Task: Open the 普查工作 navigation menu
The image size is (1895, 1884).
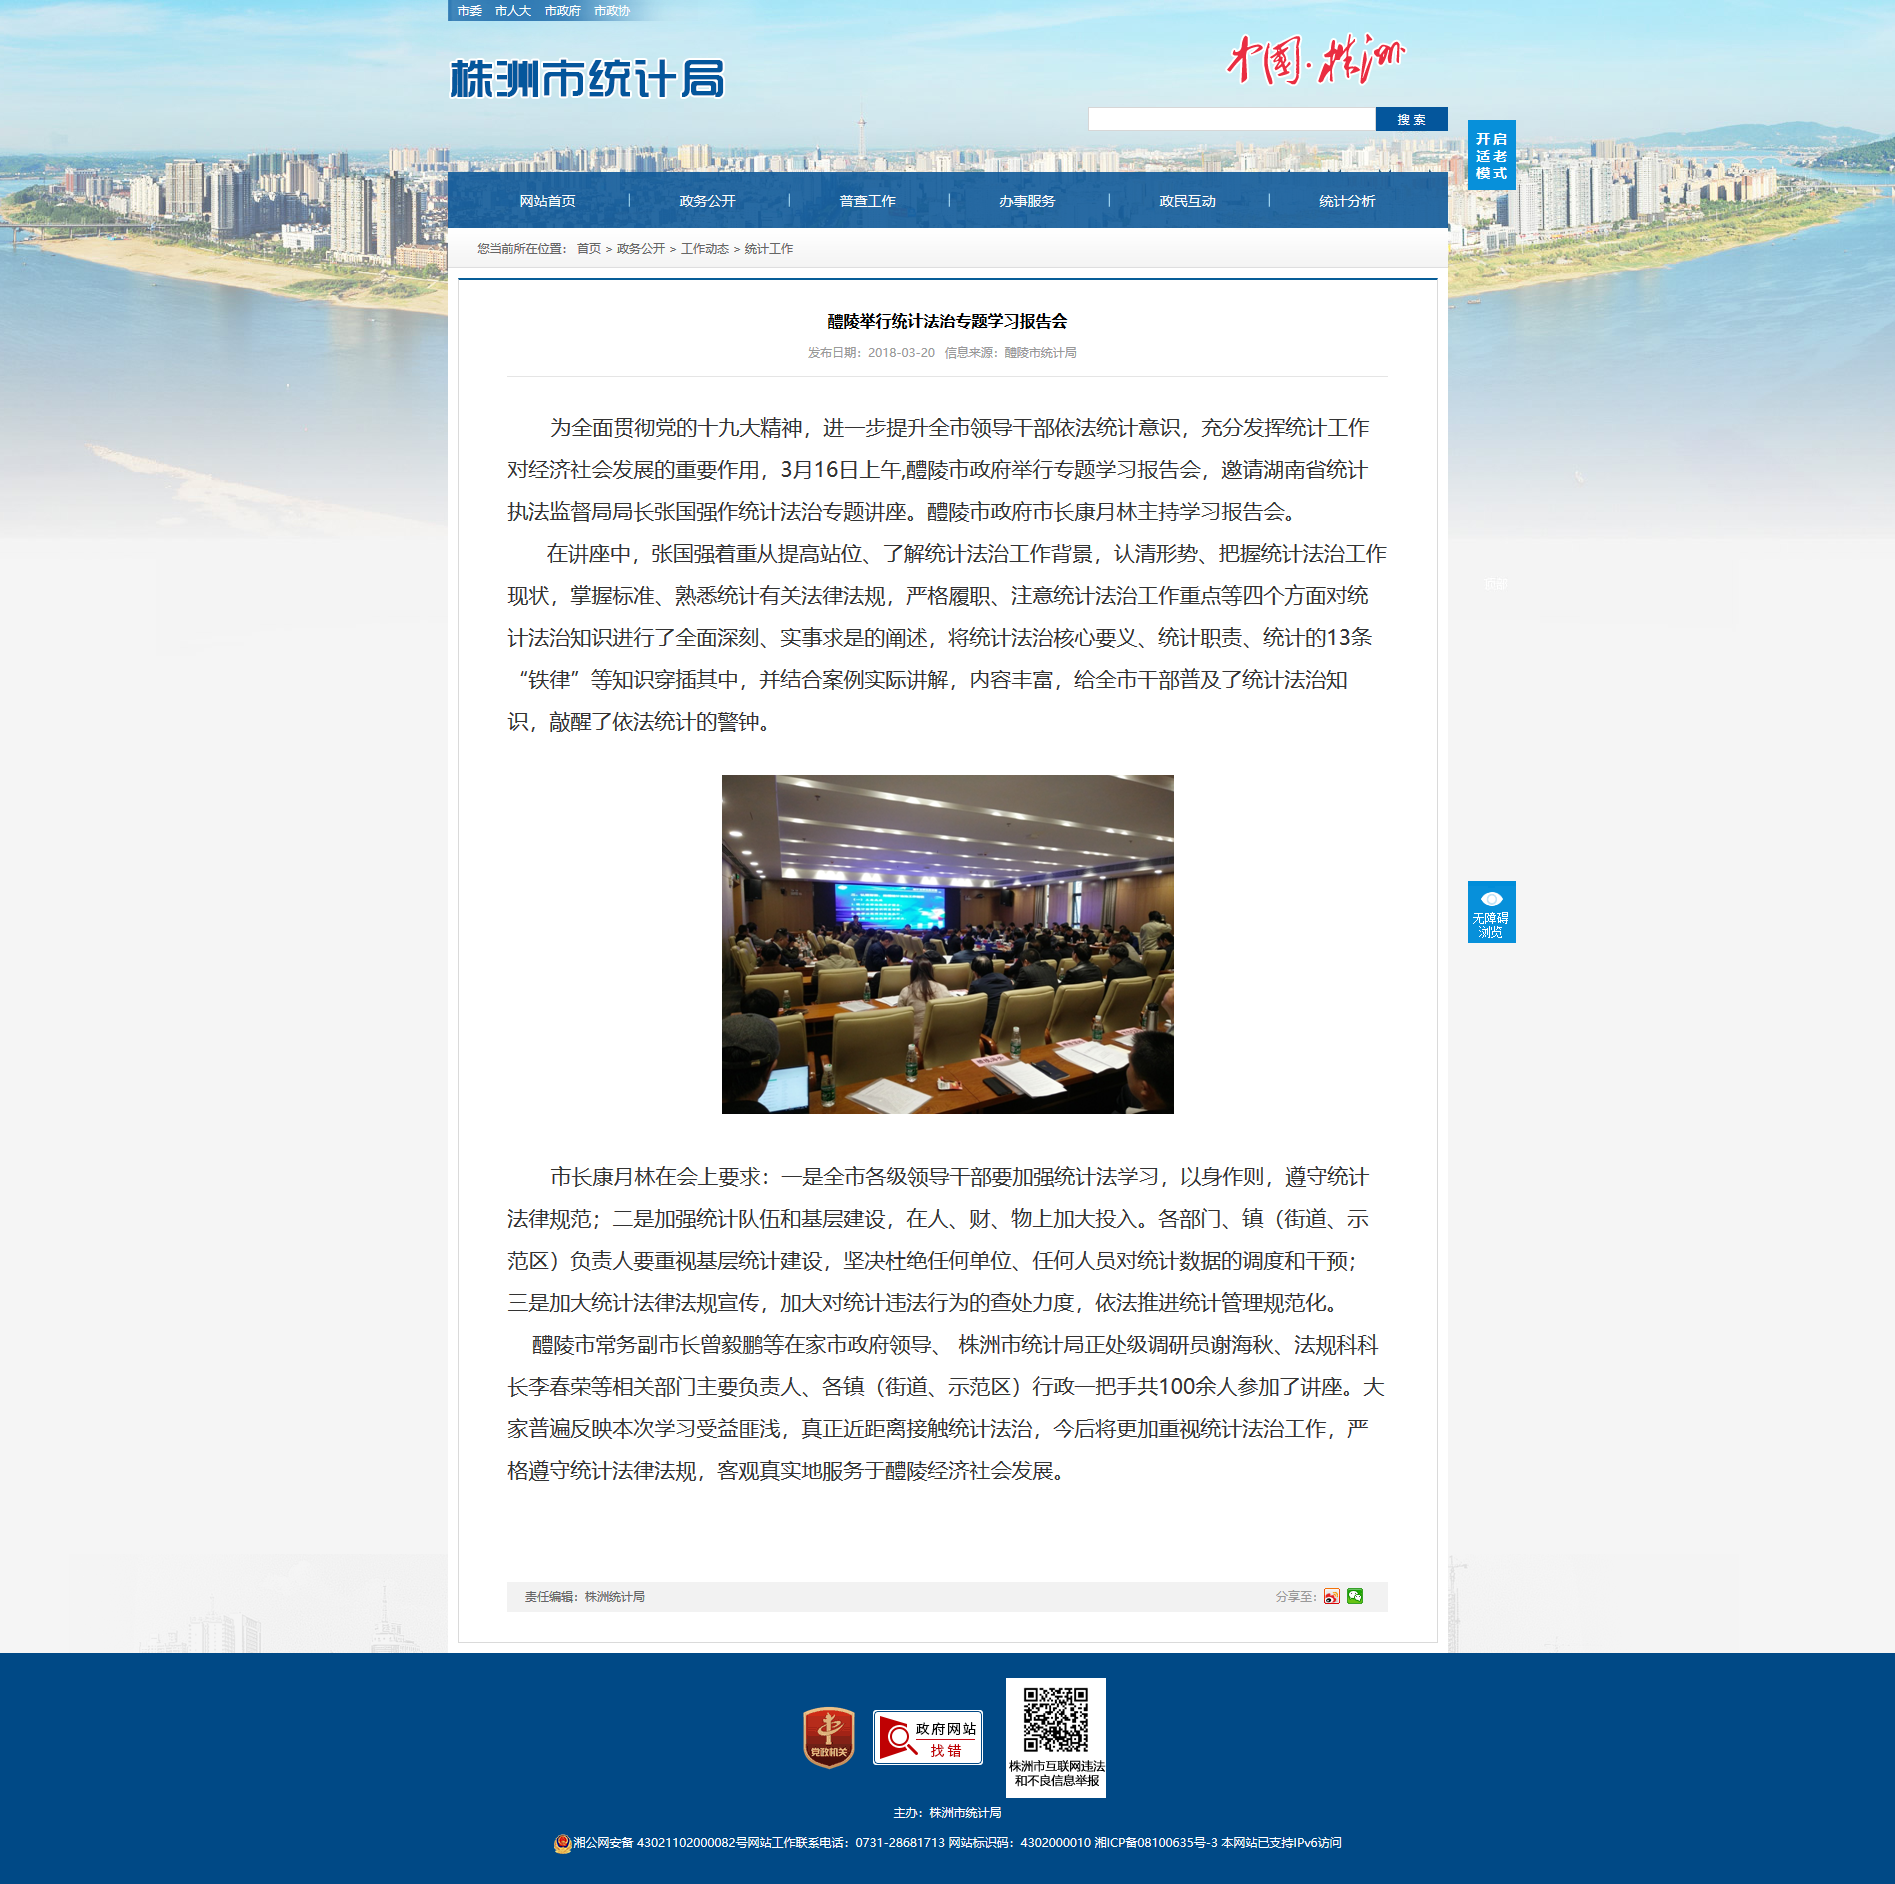Action: coord(867,201)
